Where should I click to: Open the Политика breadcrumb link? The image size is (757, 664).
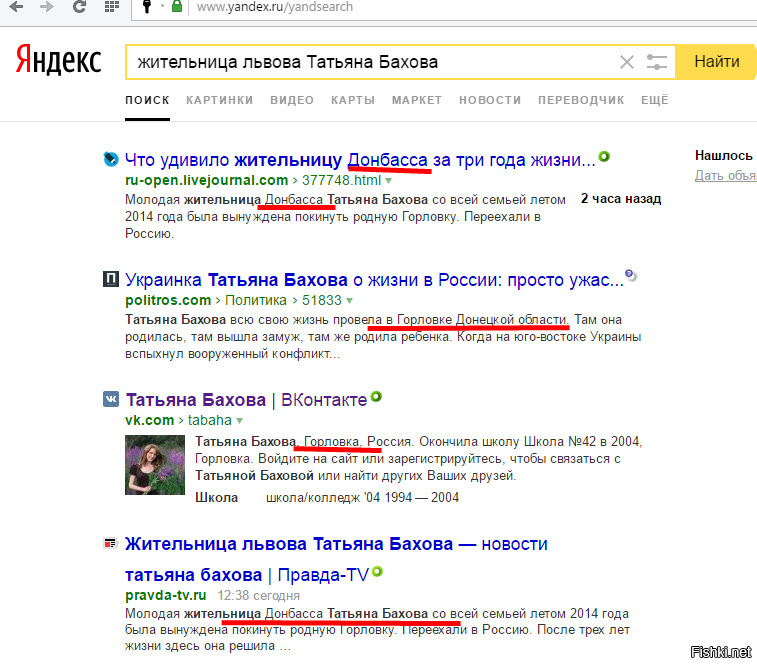click(256, 300)
